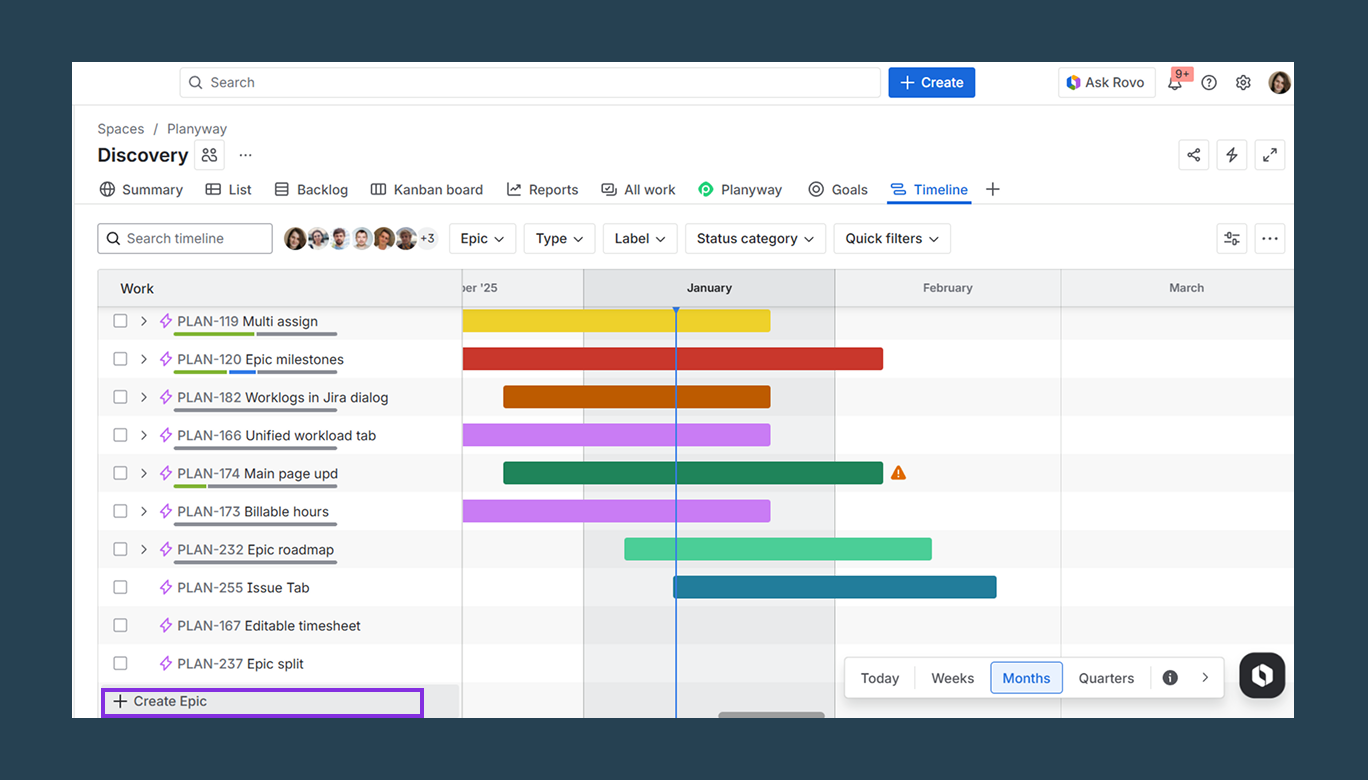Switch to the Backlog tab
The width and height of the screenshot is (1368, 780).
[x=311, y=190]
